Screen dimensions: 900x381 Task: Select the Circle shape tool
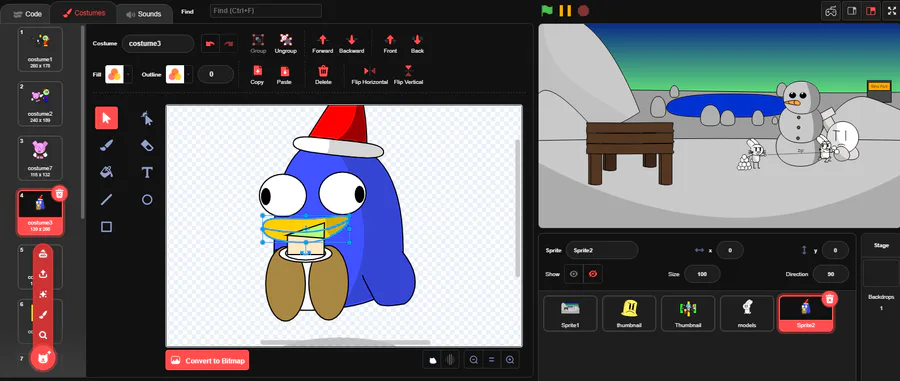click(147, 200)
